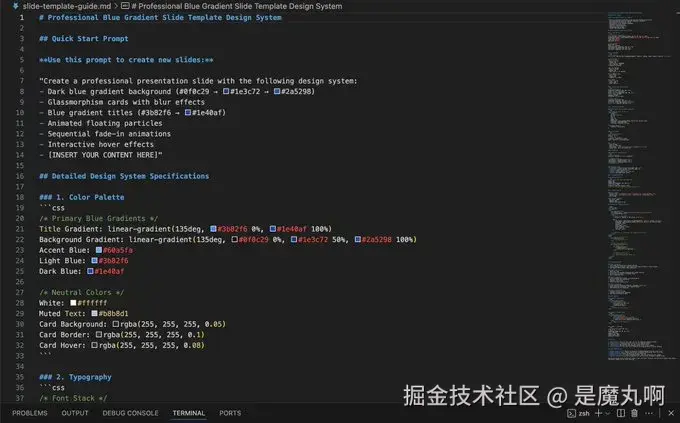Click the #1e40af swatch in 'Blue gradient titles' line
This screenshot has height=423, width=680.
click(x=188, y=113)
